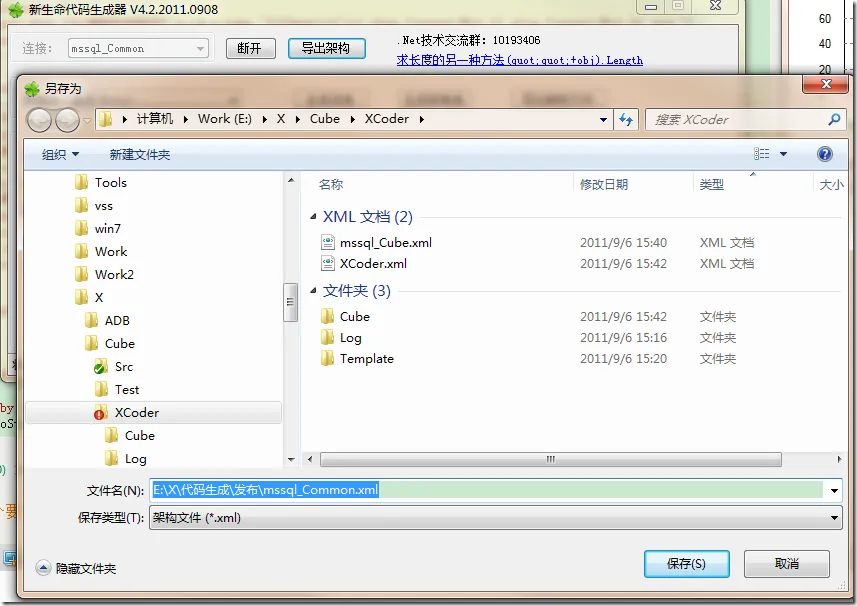The height and width of the screenshot is (606, 857).
Task: Click tree scrollbar up arrow
Action: tap(291, 180)
